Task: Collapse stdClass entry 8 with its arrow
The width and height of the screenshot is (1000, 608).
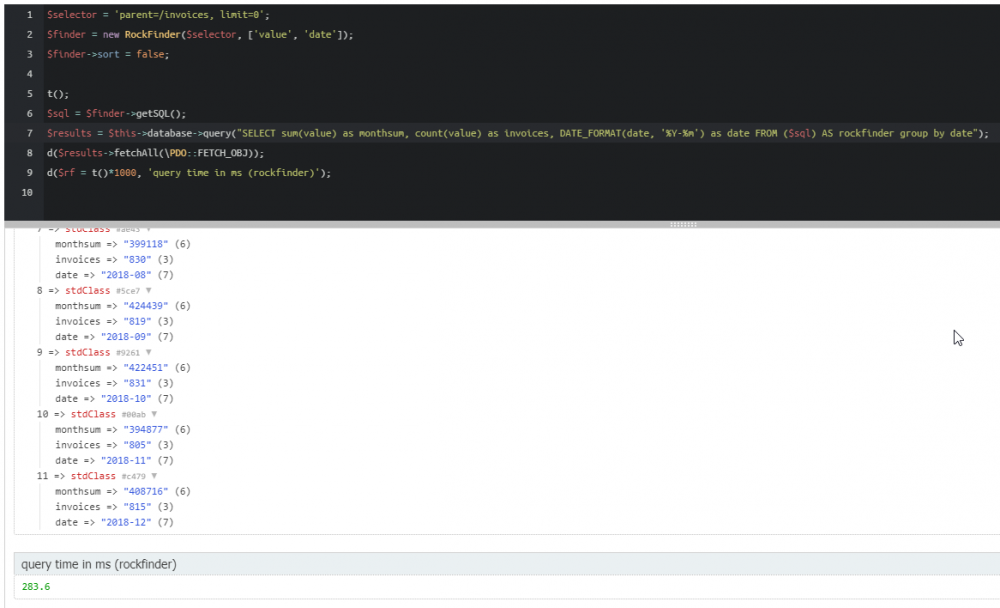Action: pyautogui.click(x=149, y=291)
